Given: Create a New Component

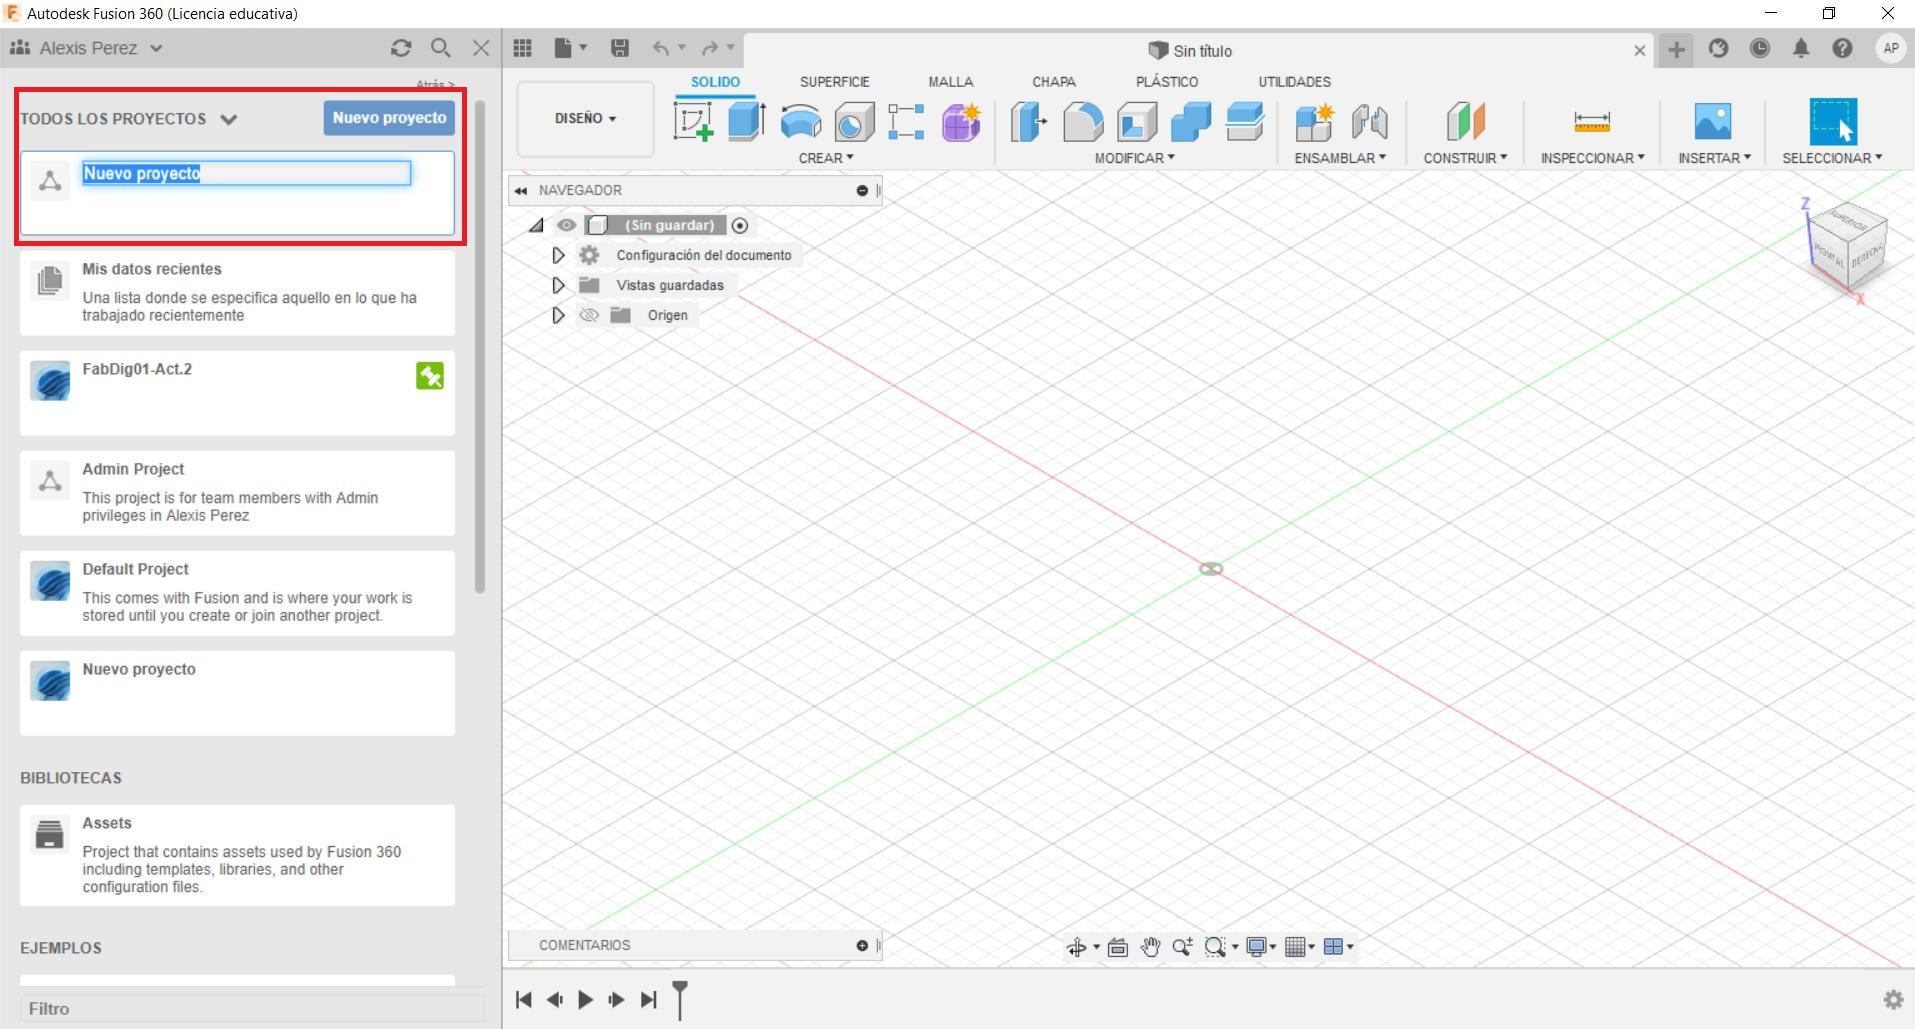Looking at the screenshot, I should [x=1314, y=122].
